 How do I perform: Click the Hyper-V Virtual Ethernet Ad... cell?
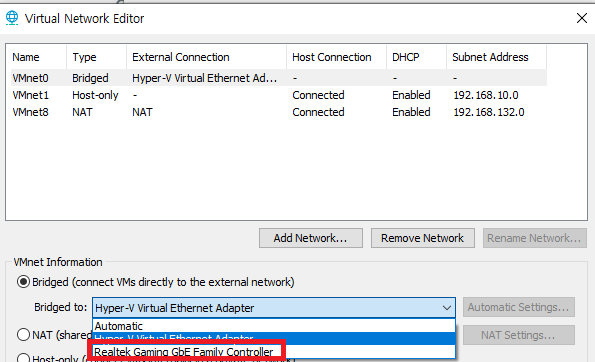pyautogui.click(x=205, y=78)
